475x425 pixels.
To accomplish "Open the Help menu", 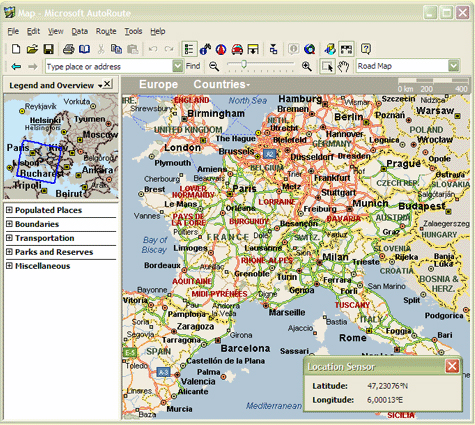I will pyautogui.click(x=158, y=31).
